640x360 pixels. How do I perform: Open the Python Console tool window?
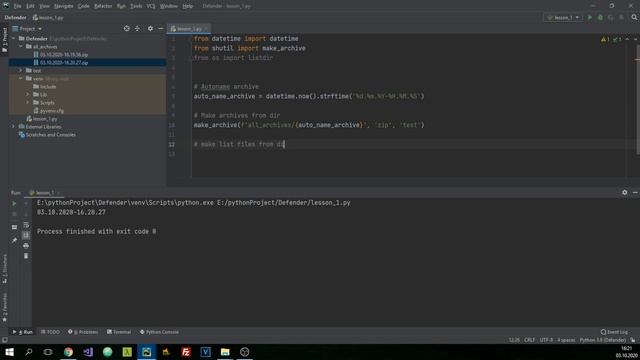[159, 332]
